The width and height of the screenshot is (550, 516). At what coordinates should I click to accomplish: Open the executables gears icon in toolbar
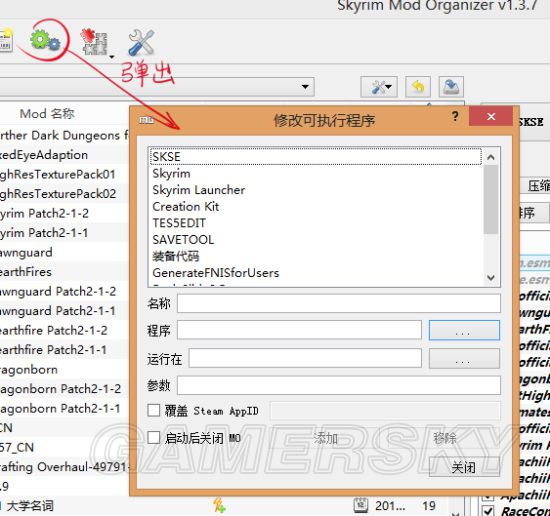45,40
